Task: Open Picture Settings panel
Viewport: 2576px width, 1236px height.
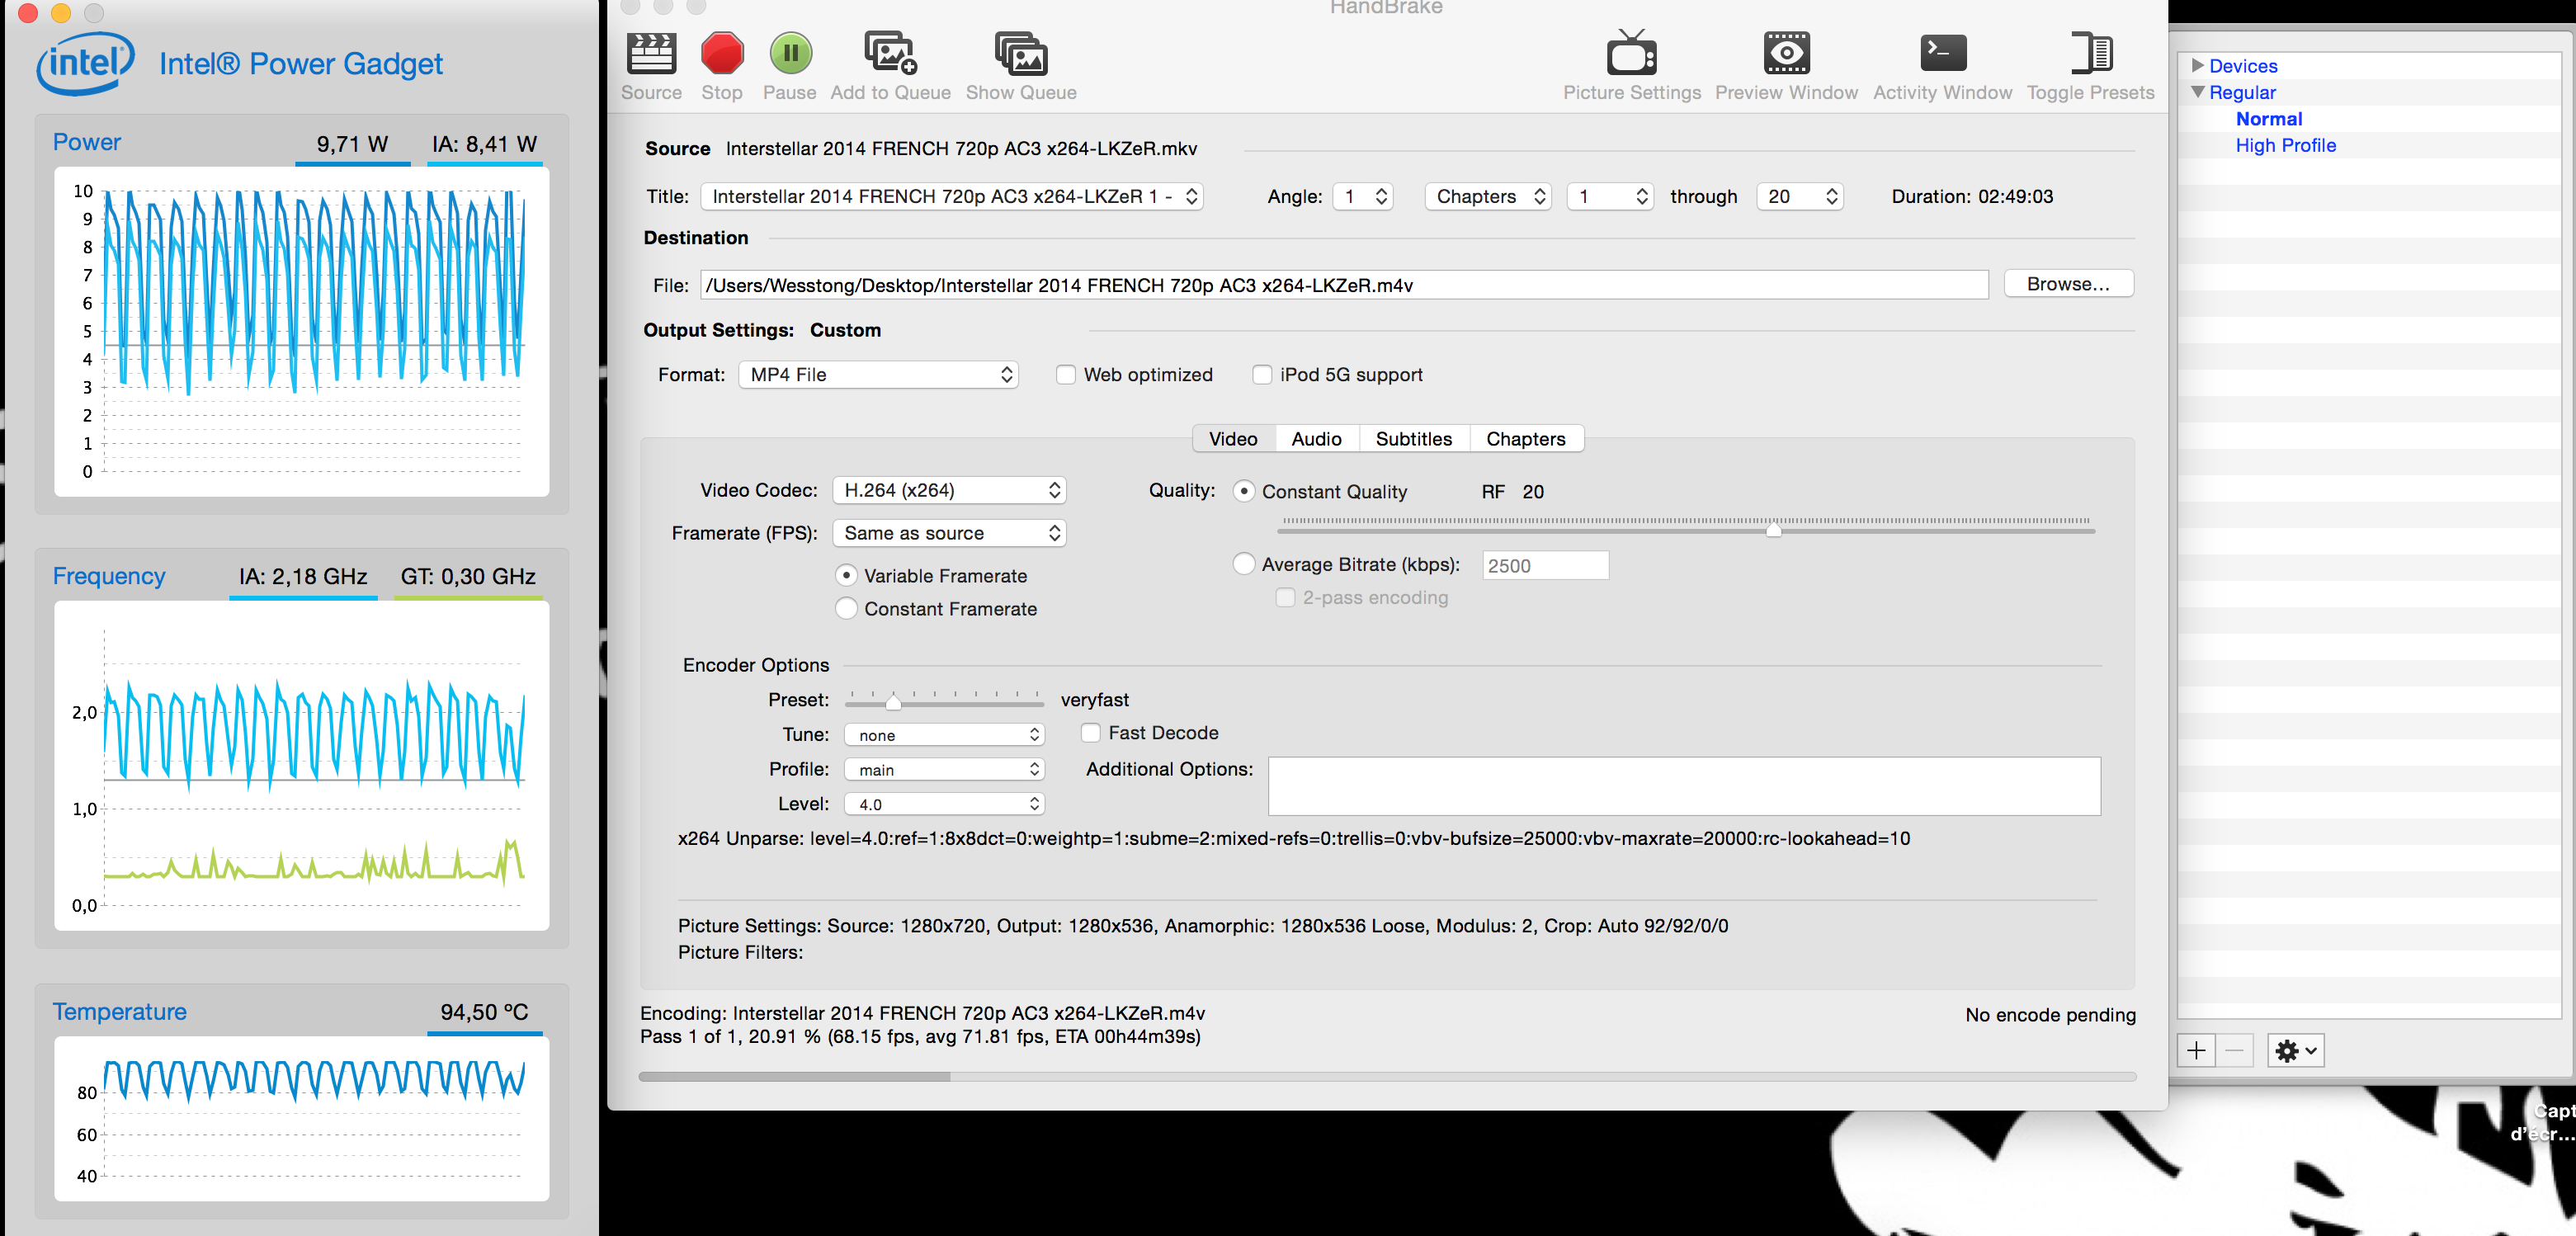Action: click(1631, 54)
